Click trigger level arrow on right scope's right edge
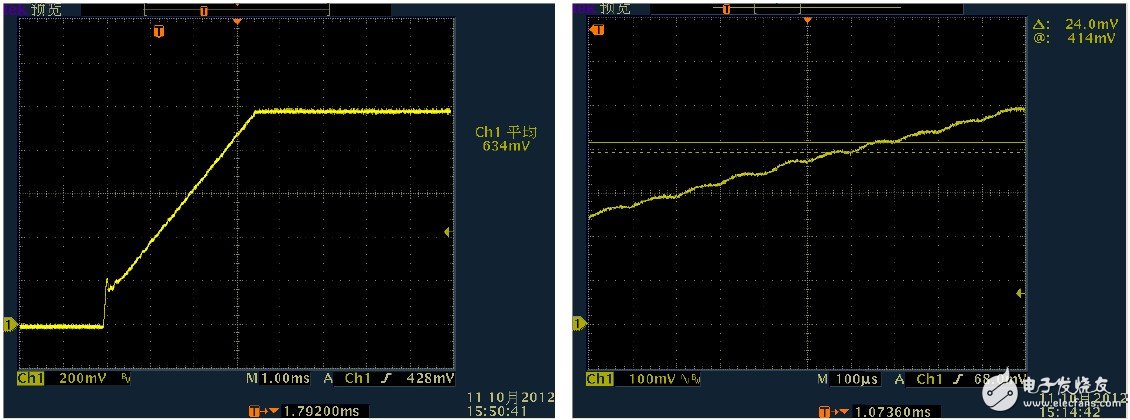The height and width of the screenshot is (420, 1130). coord(1019,293)
